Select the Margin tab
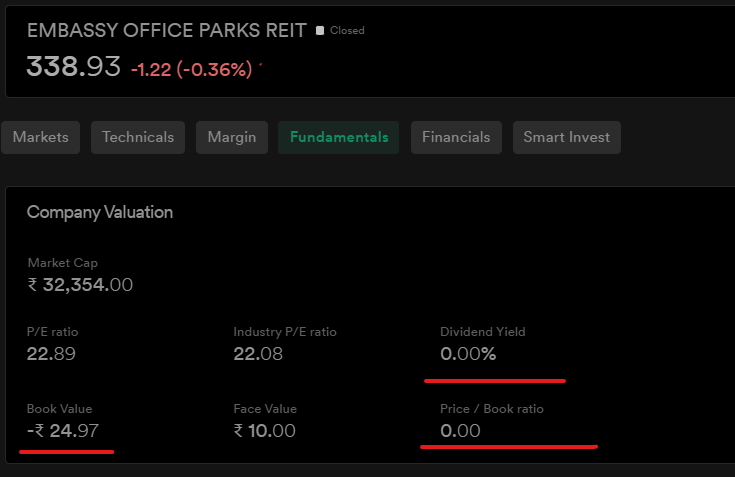 click(x=232, y=137)
